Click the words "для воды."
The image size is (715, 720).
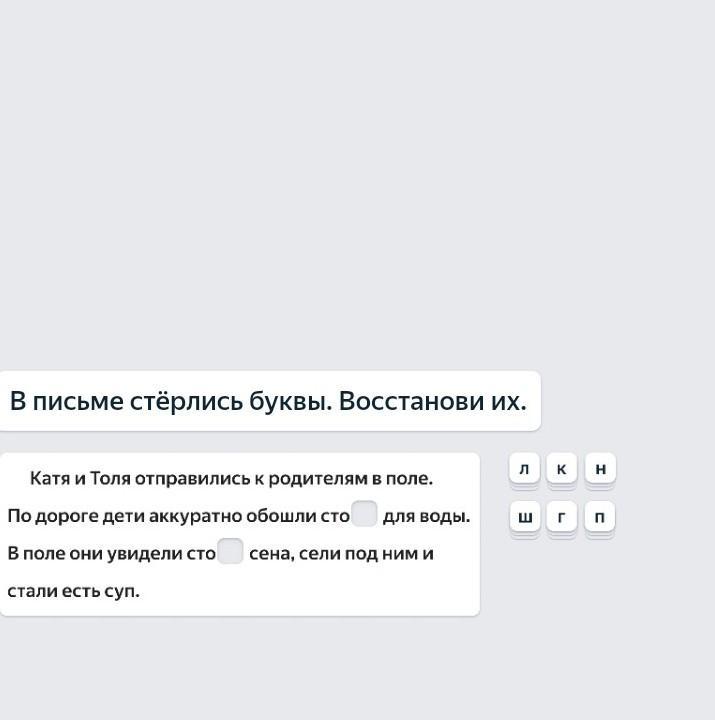427,516
